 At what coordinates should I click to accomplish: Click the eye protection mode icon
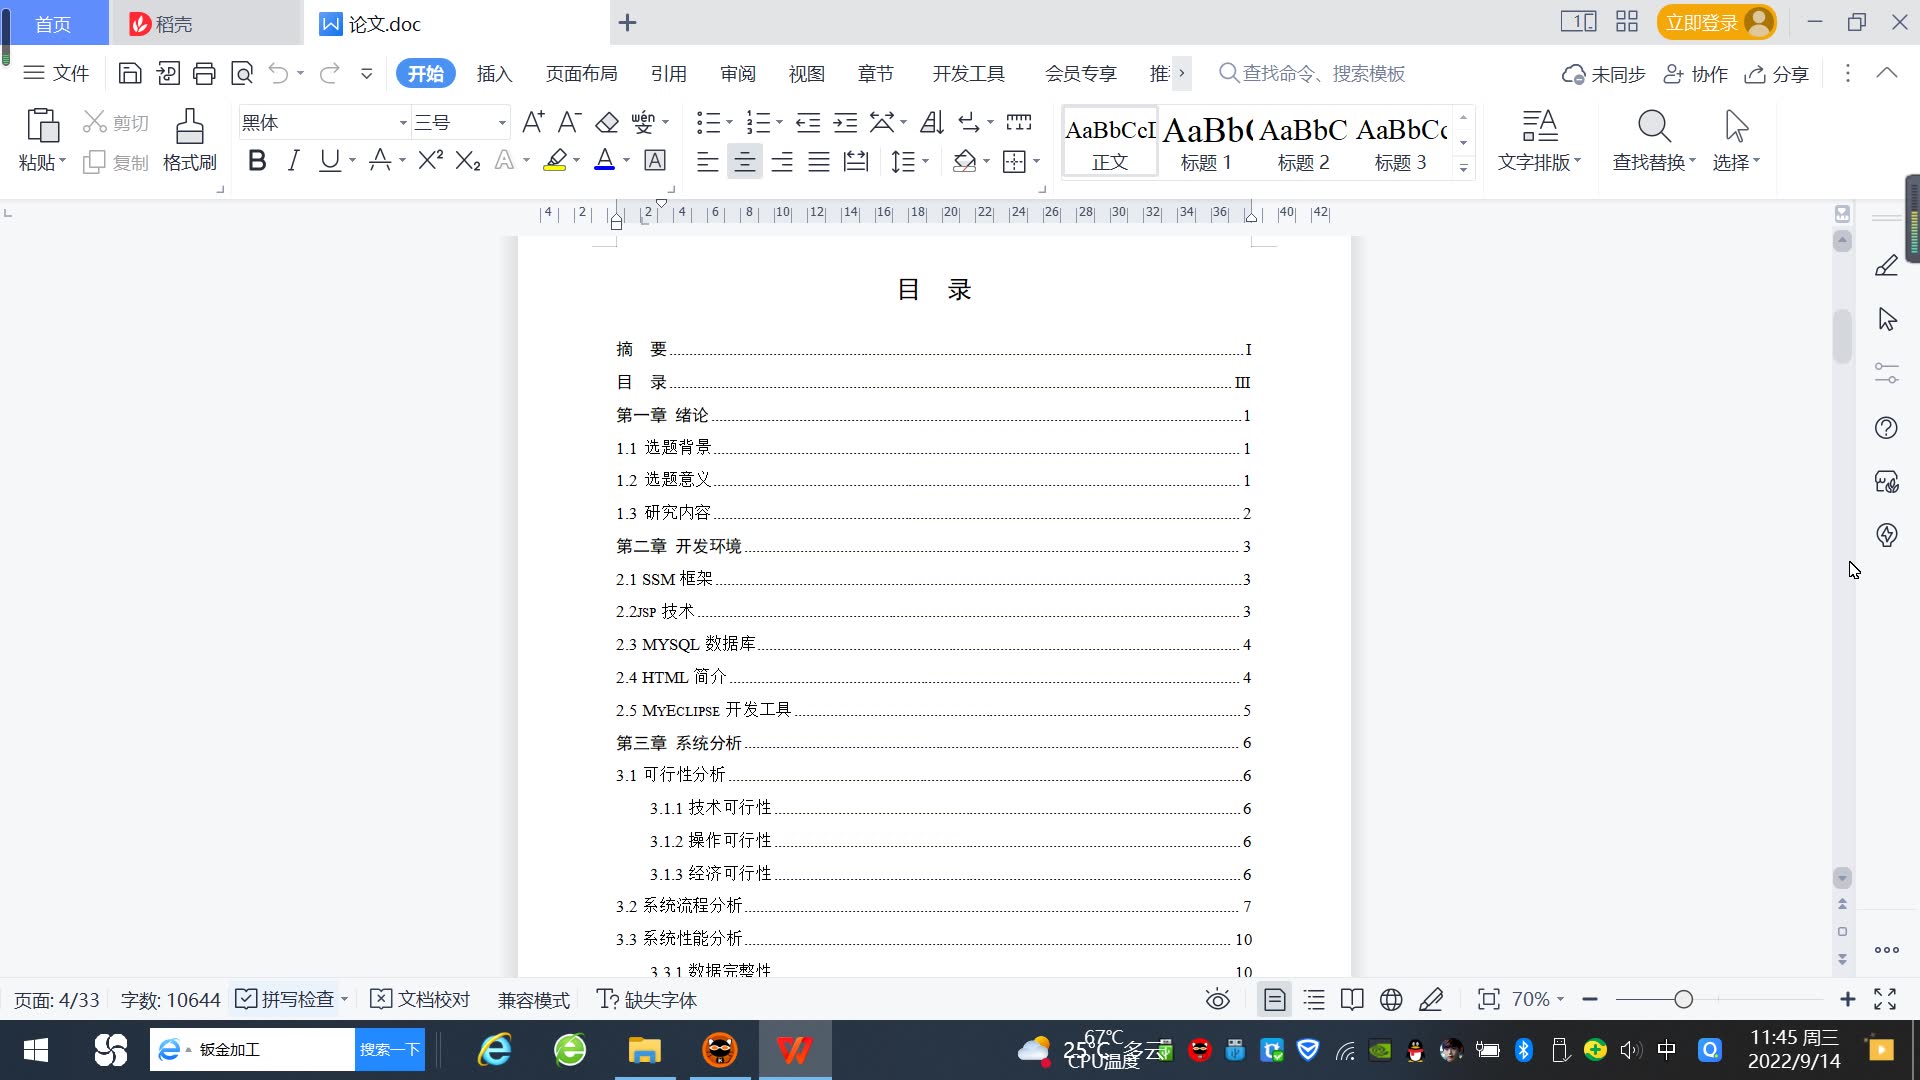[1217, 999]
